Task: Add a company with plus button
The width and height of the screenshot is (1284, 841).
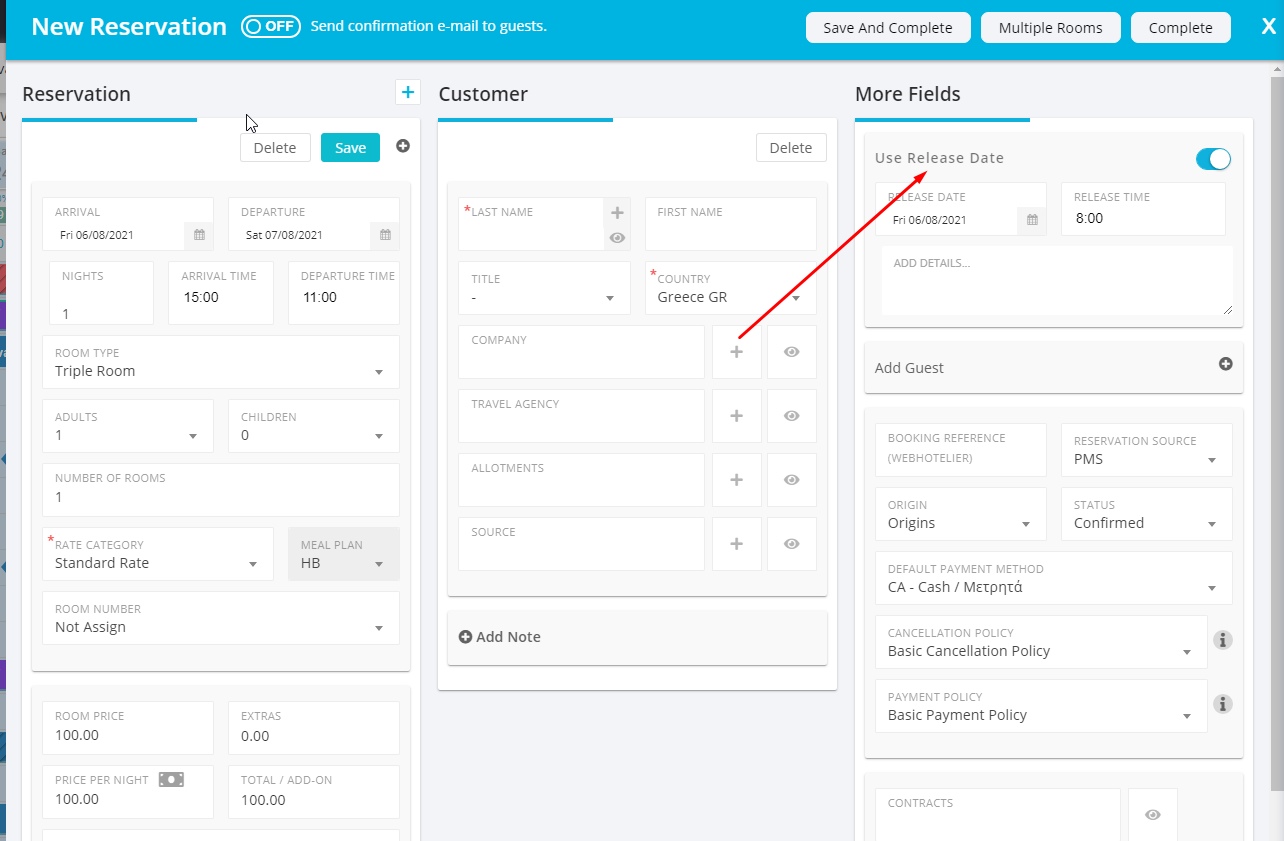Action: pos(737,352)
